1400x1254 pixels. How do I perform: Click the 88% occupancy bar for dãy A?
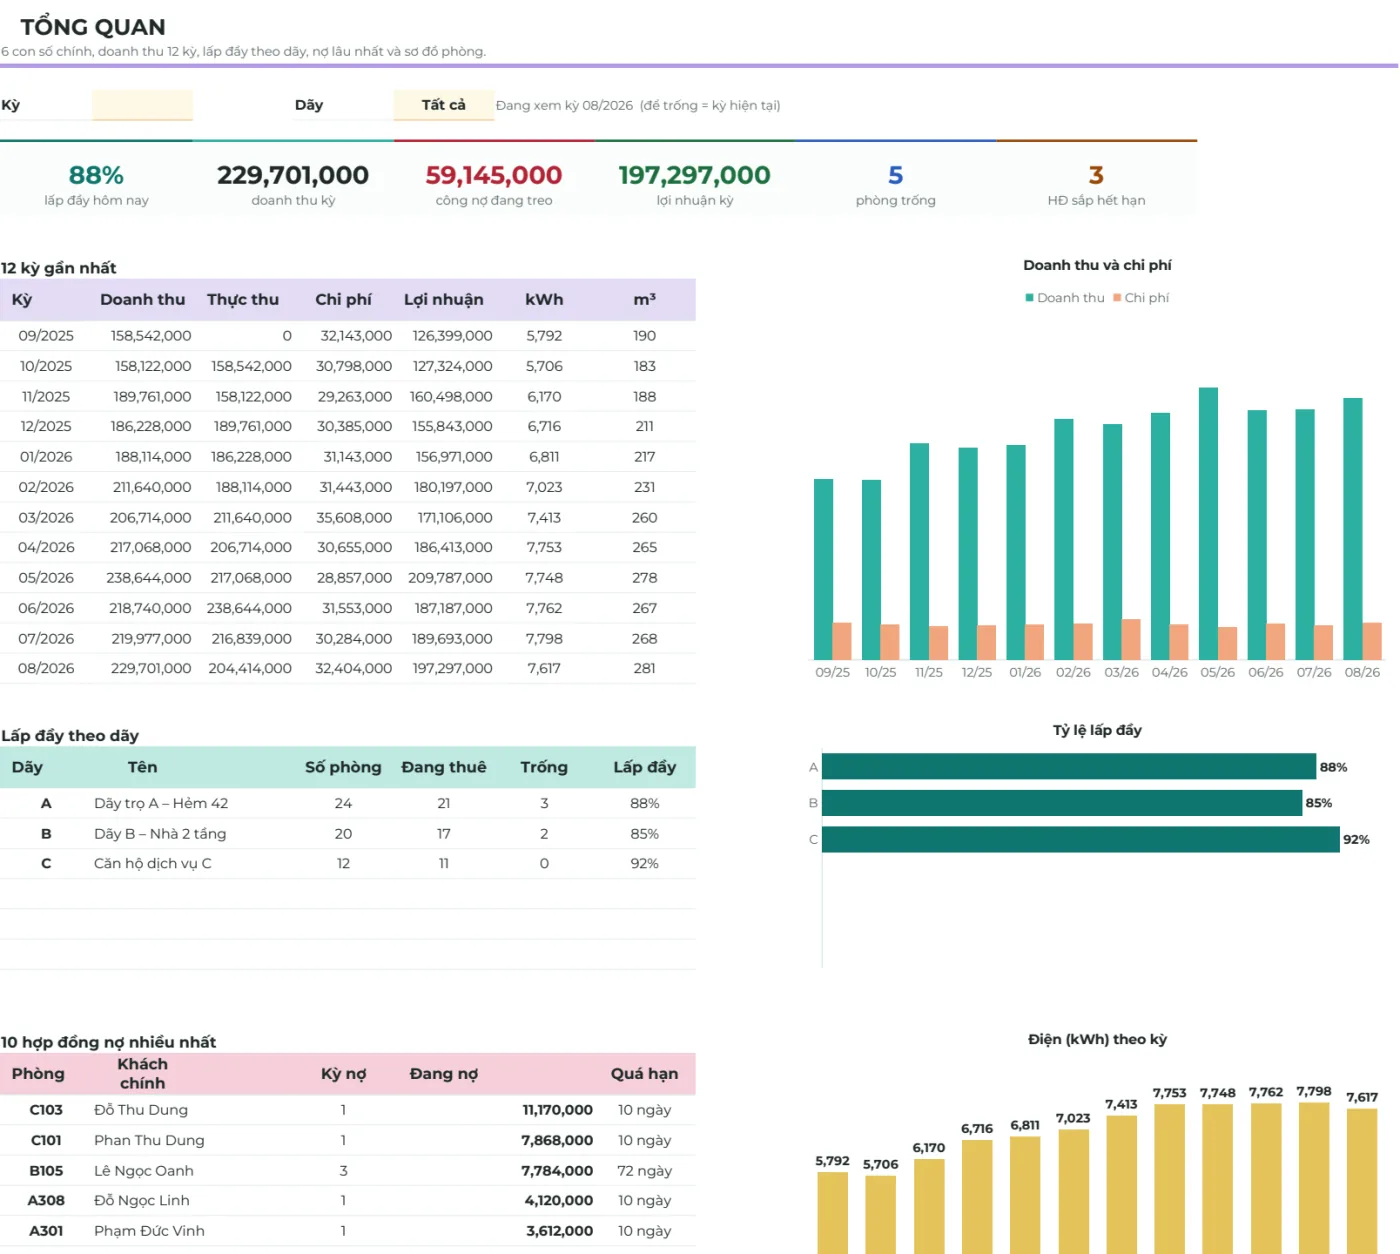click(1068, 766)
